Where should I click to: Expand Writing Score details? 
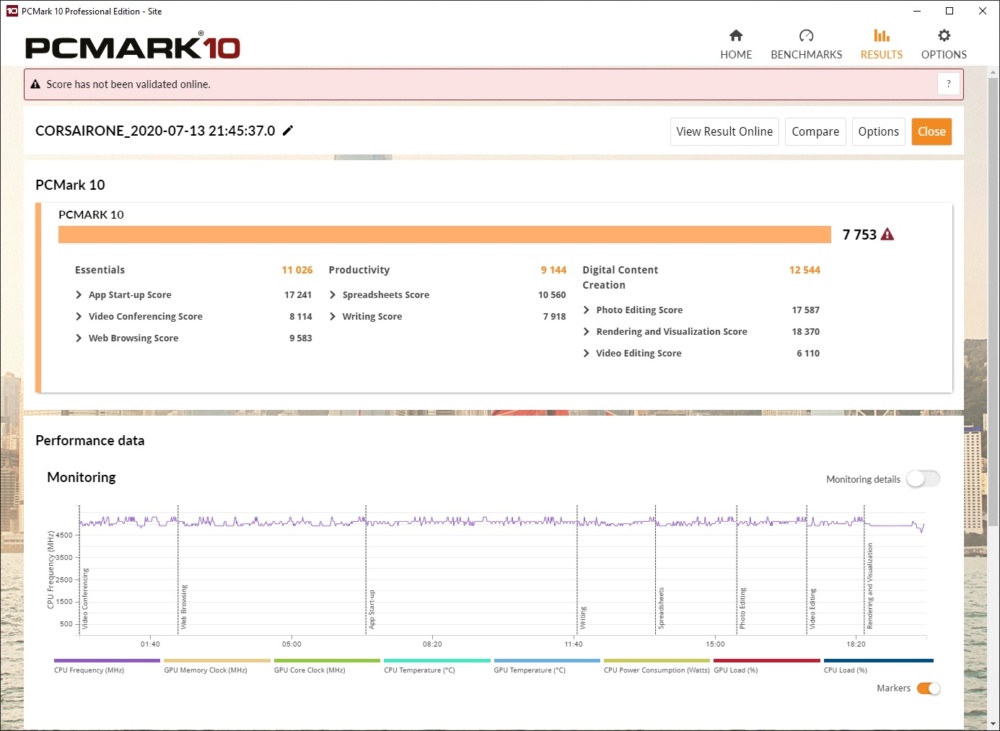coord(332,316)
